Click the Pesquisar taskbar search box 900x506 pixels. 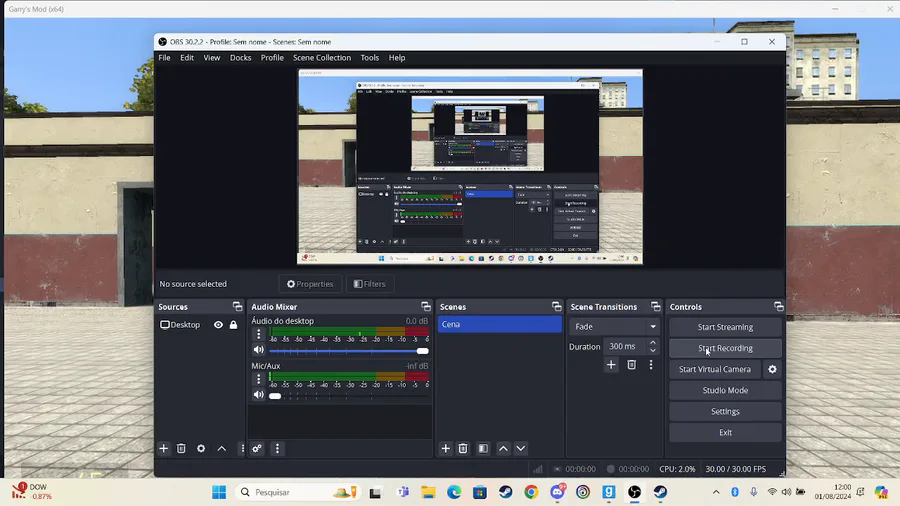point(297,492)
